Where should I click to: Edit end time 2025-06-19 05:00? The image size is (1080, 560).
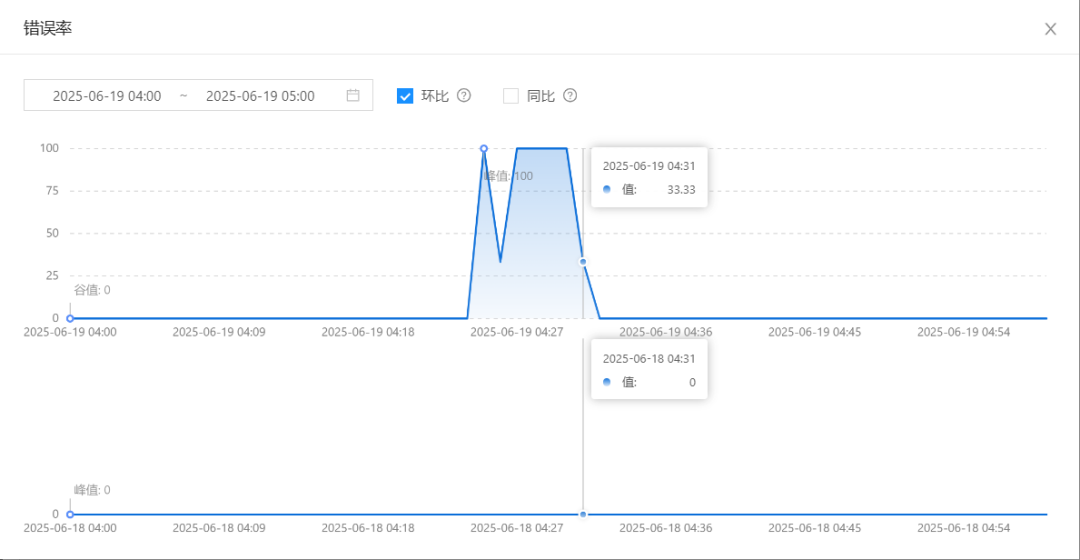(260, 96)
